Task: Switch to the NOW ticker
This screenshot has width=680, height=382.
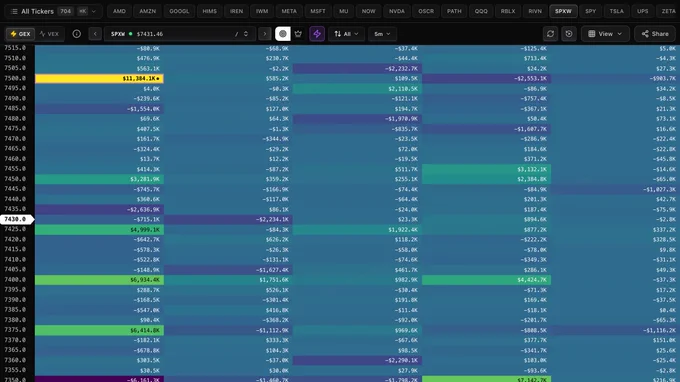Action: (x=369, y=11)
